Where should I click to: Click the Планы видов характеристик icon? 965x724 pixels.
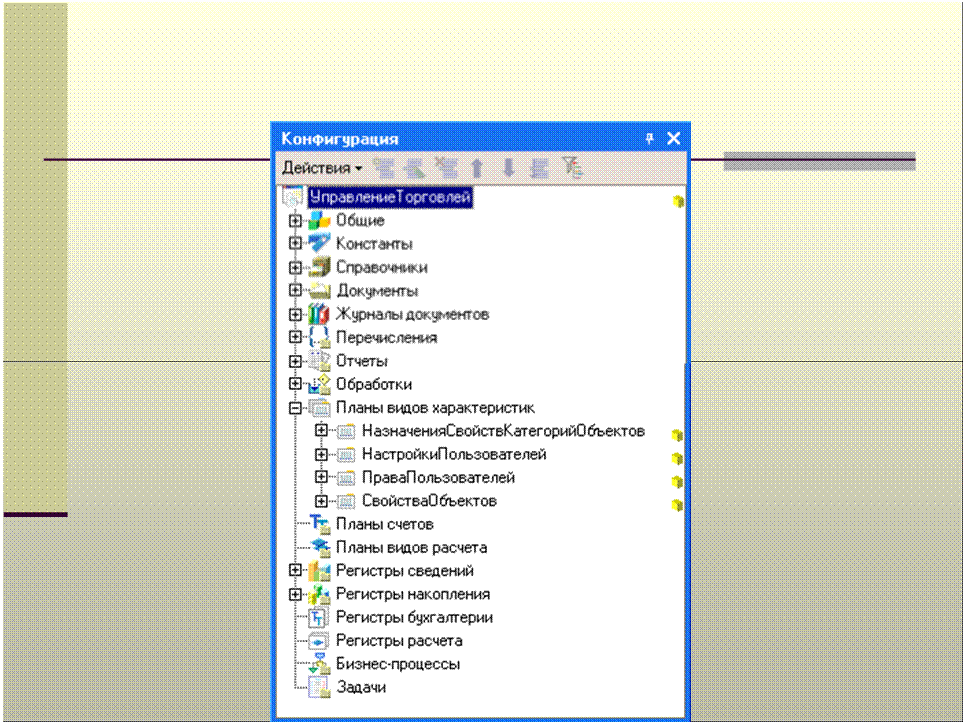coord(319,408)
